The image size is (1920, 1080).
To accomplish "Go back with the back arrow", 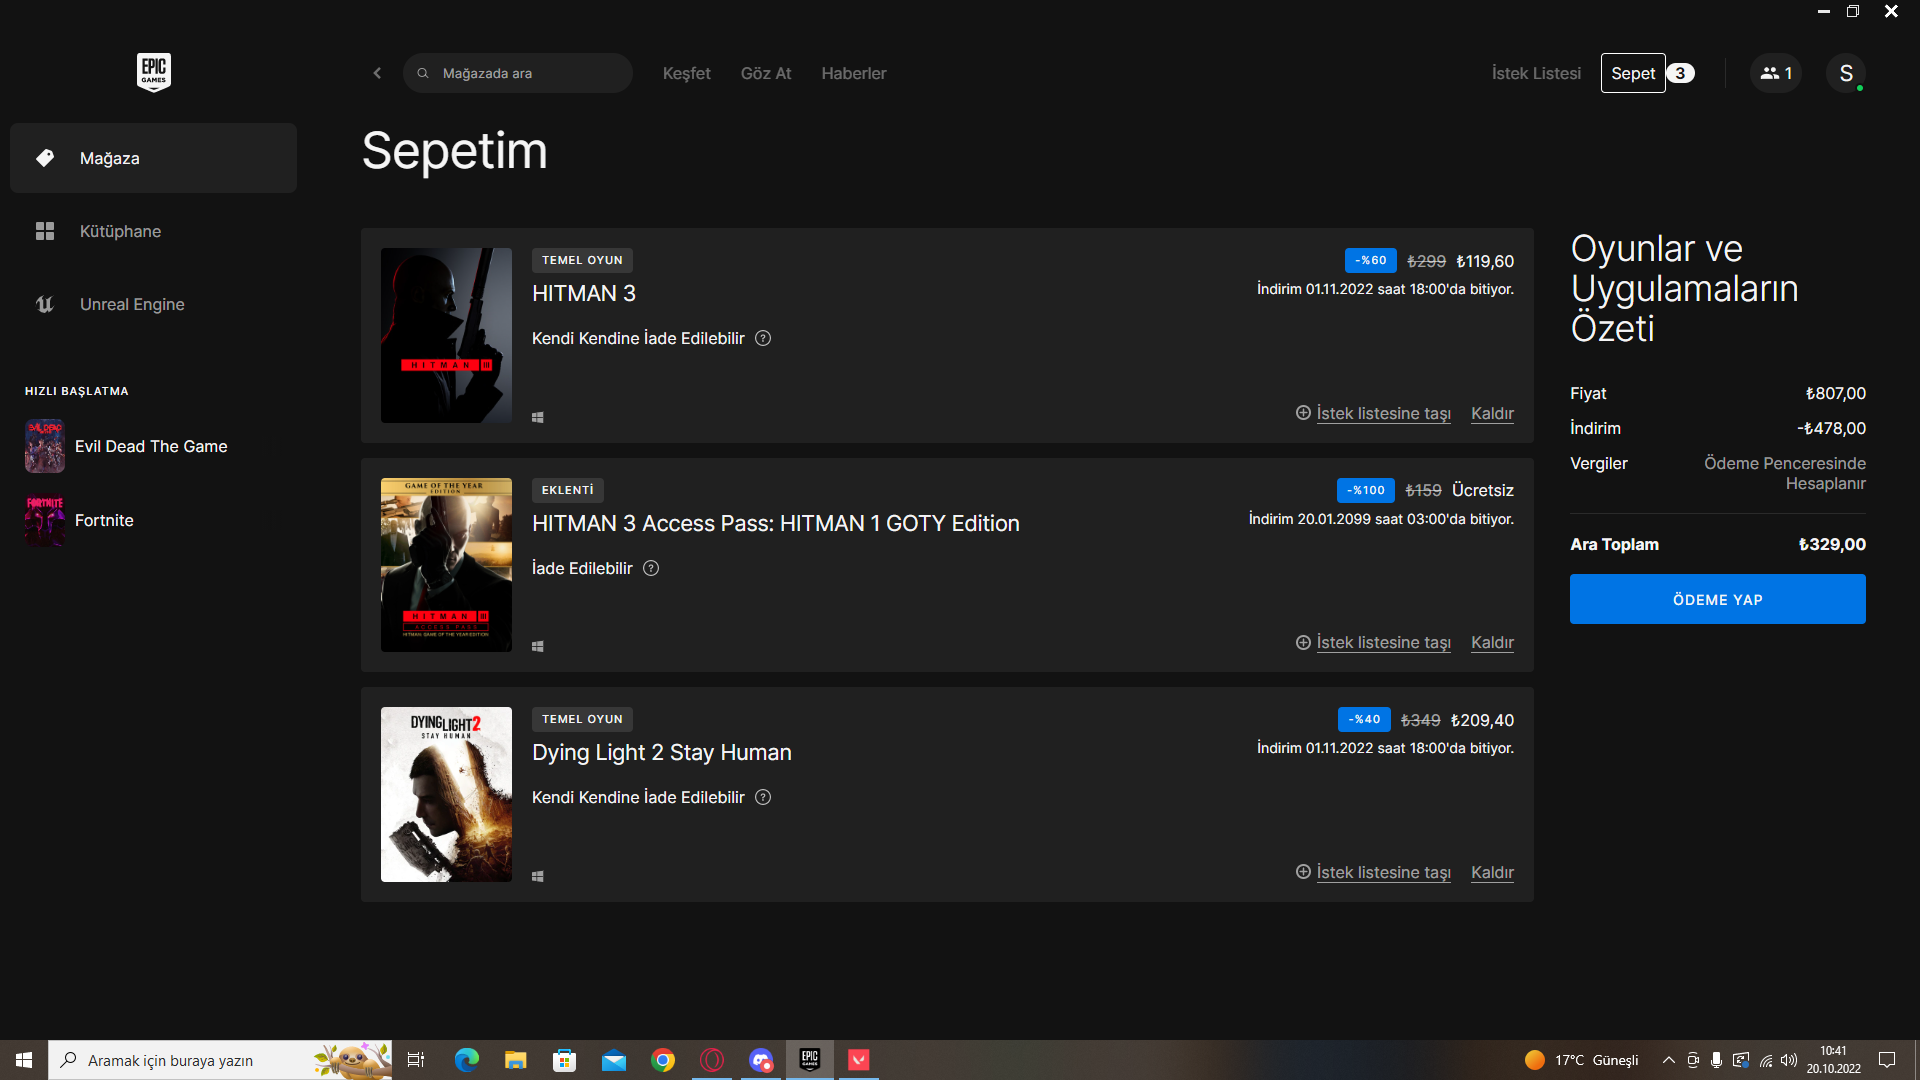I will click(x=377, y=73).
